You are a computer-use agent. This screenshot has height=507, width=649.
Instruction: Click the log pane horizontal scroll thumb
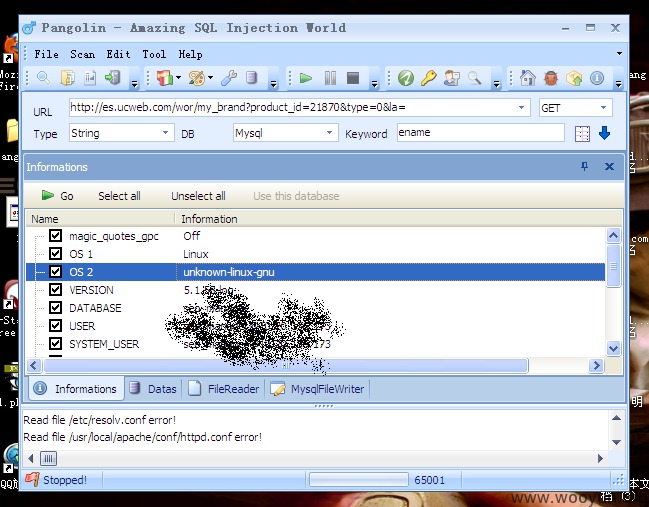(48, 458)
